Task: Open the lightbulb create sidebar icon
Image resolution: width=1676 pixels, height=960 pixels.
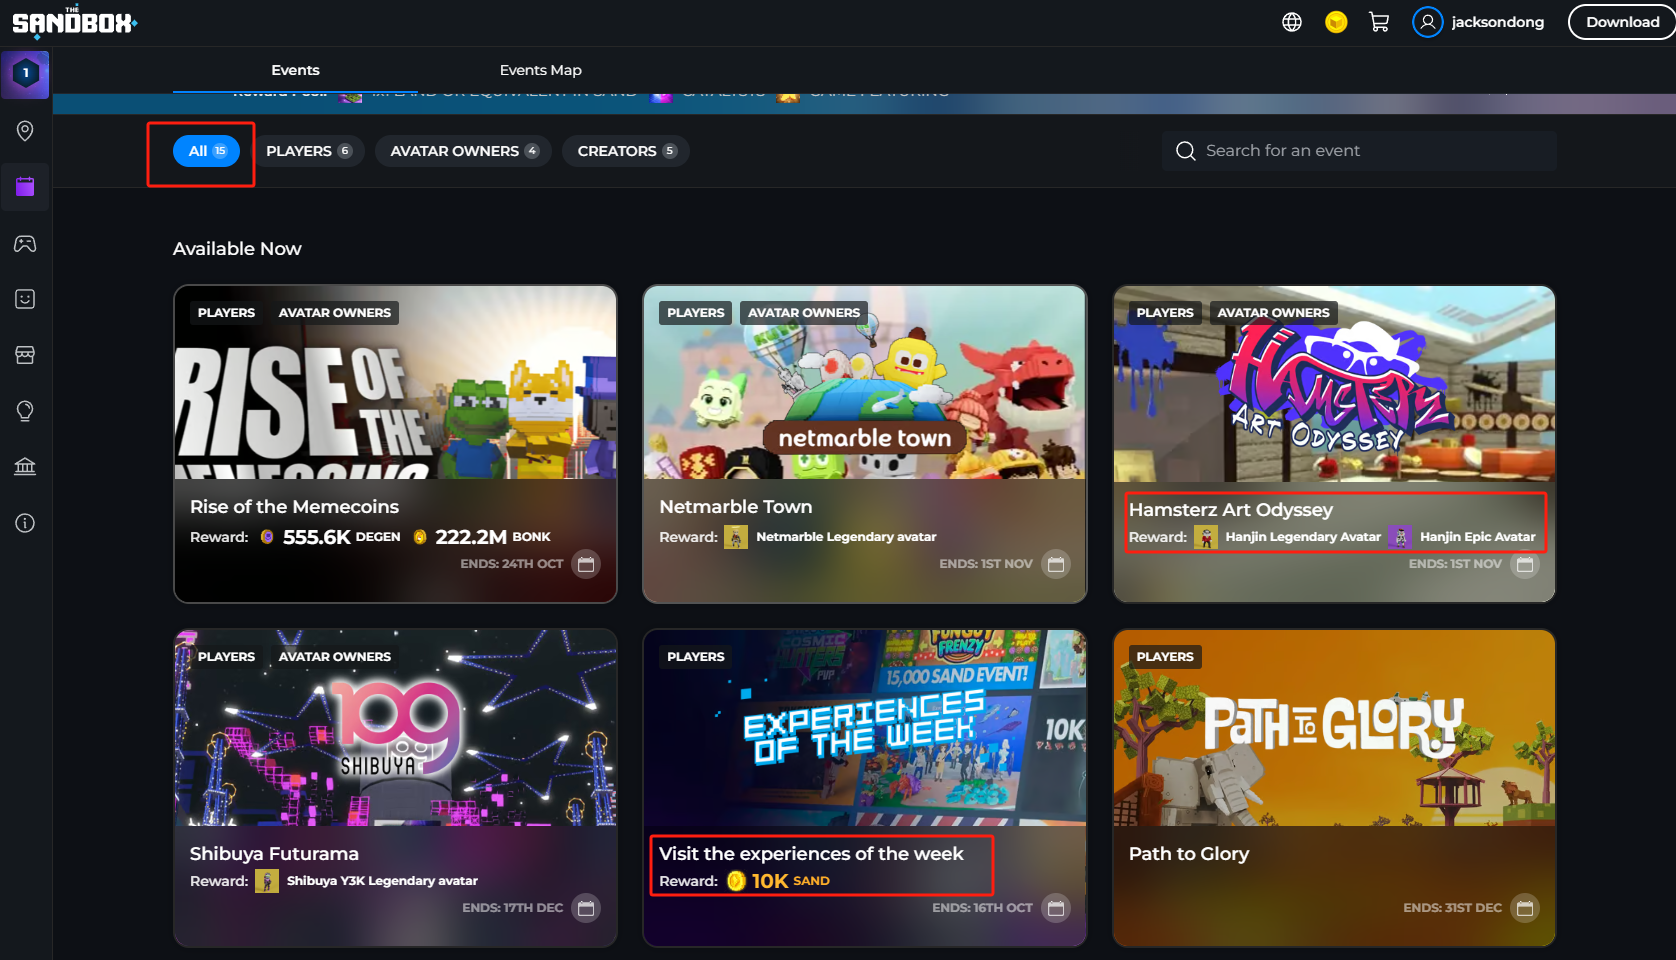Action: tap(25, 411)
